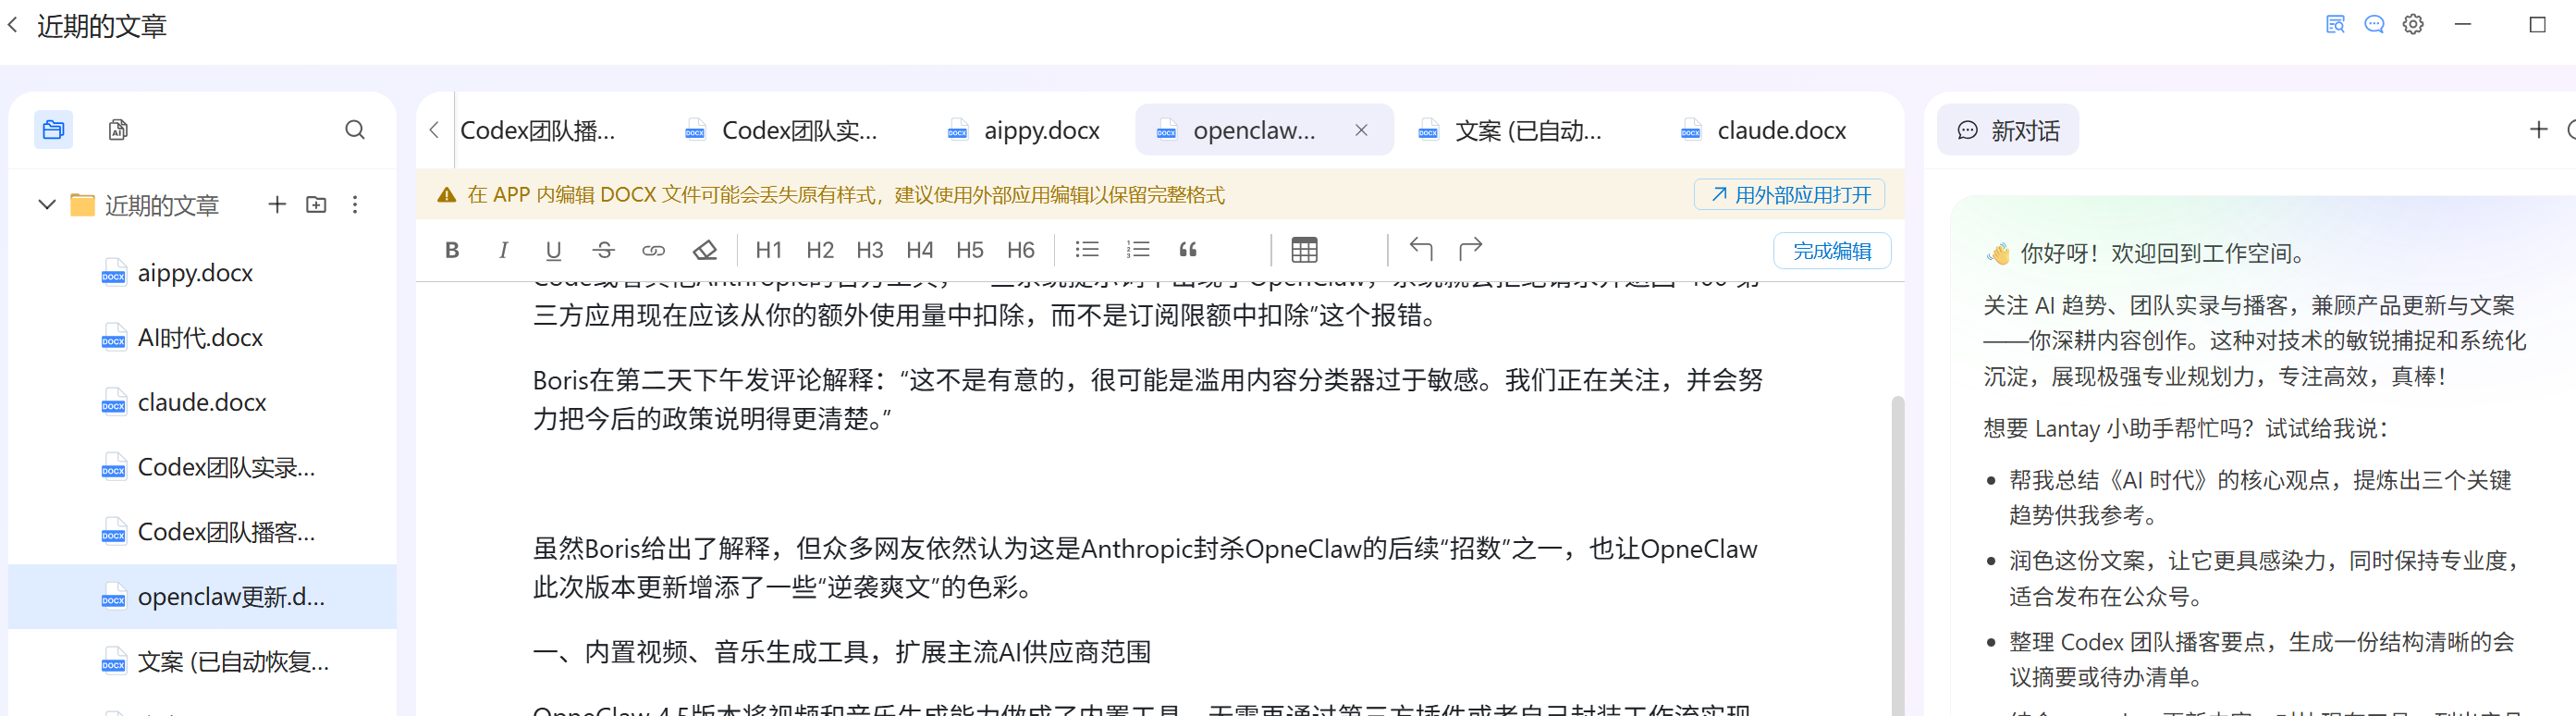Toggle underline text formatting
Screen dimensions: 2576x716
[553, 250]
